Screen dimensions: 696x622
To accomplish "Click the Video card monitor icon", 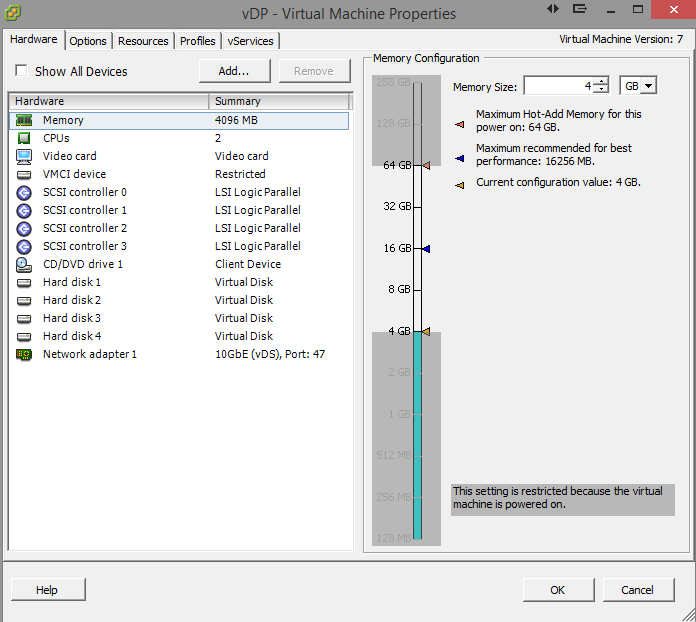I will point(24,156).
